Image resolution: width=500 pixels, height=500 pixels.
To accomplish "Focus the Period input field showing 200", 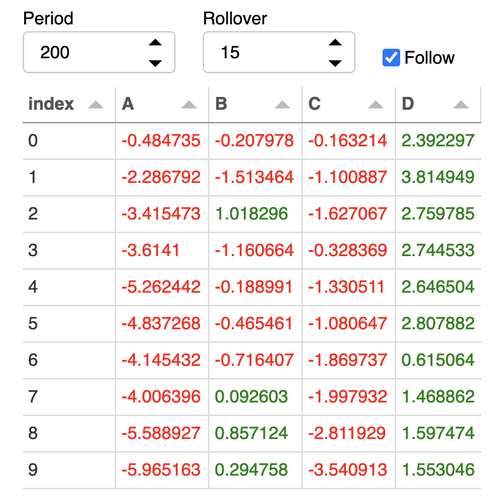I will coord(99,52).
